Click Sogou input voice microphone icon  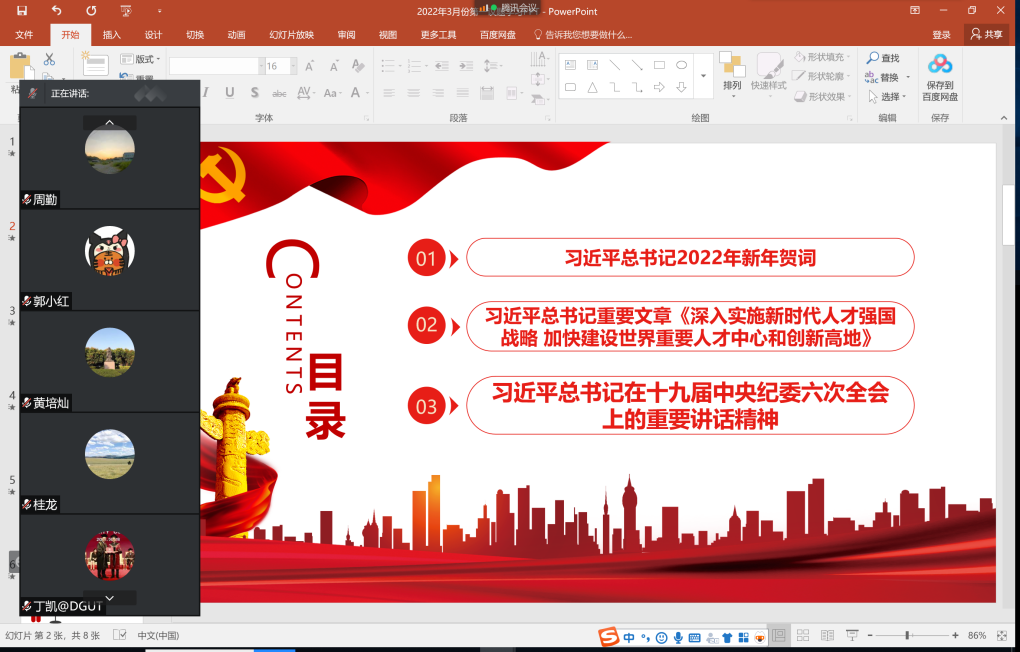click(x=678, y=637)
